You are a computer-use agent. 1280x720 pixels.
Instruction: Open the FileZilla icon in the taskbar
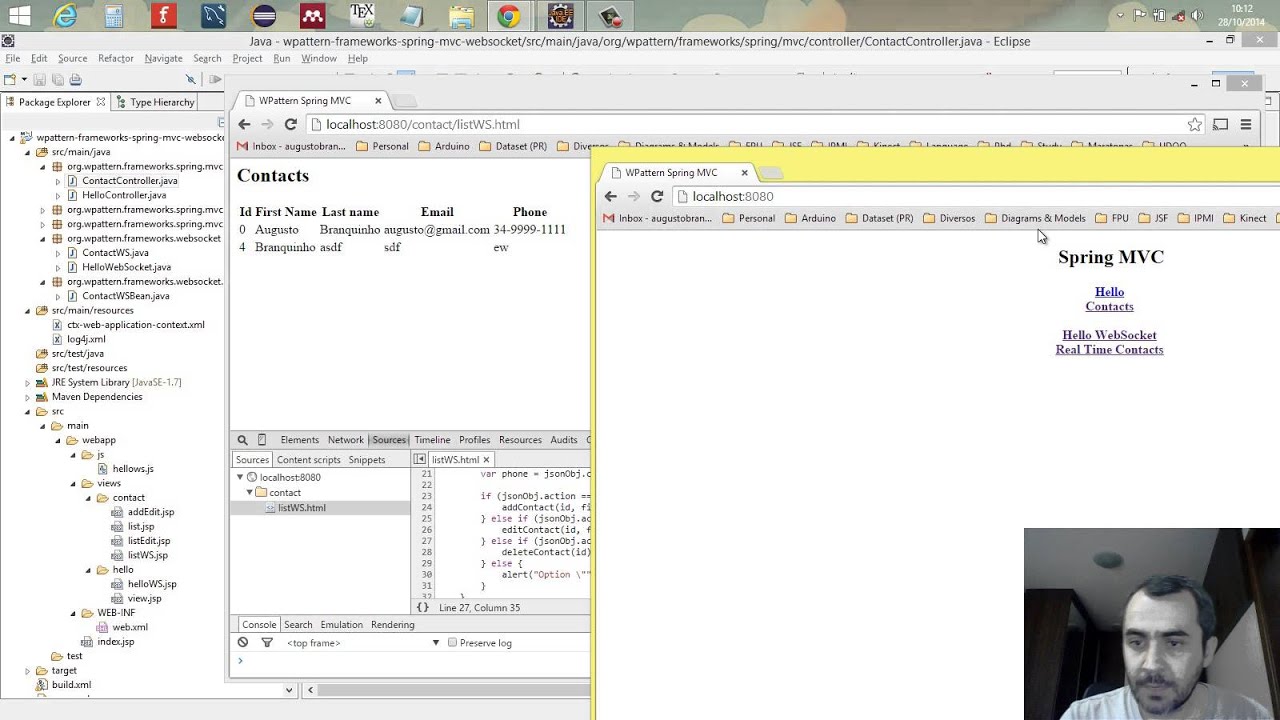(163, 16)
